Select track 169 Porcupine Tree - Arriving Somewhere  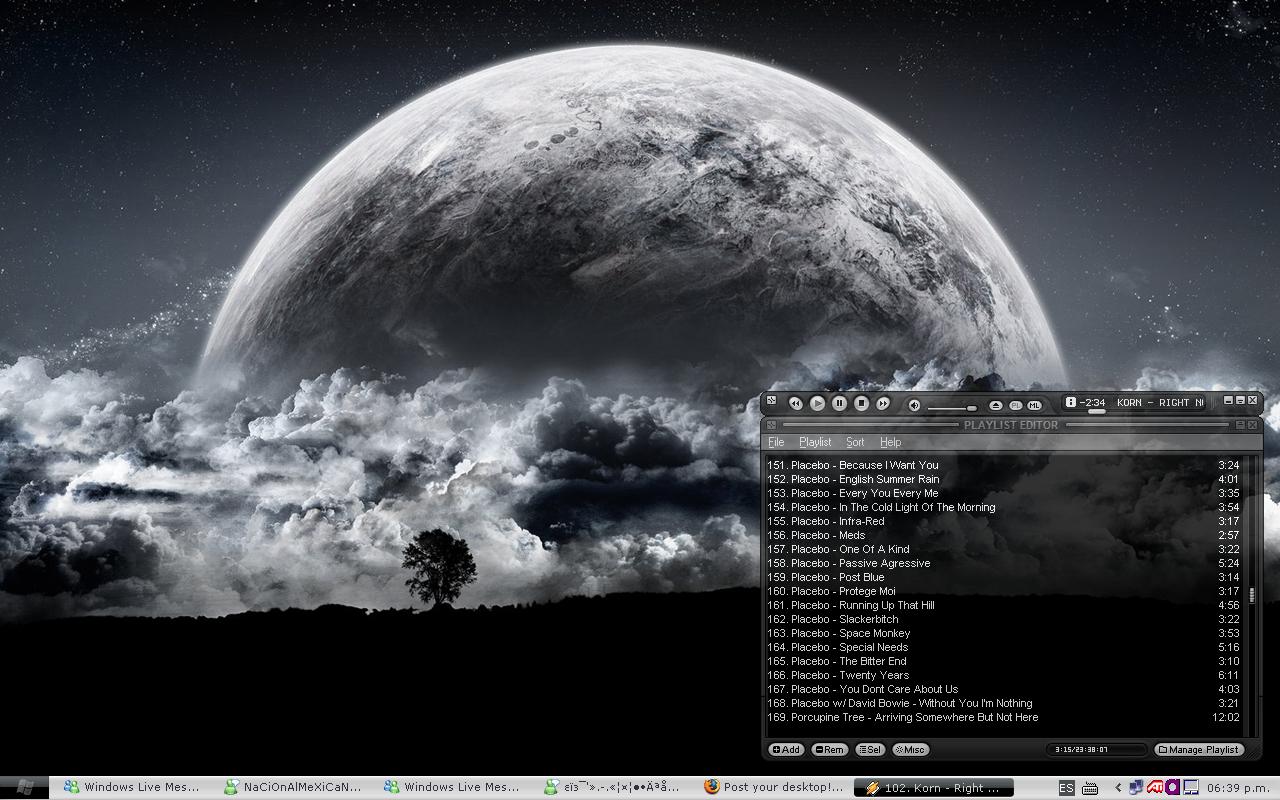[1003, 717]
